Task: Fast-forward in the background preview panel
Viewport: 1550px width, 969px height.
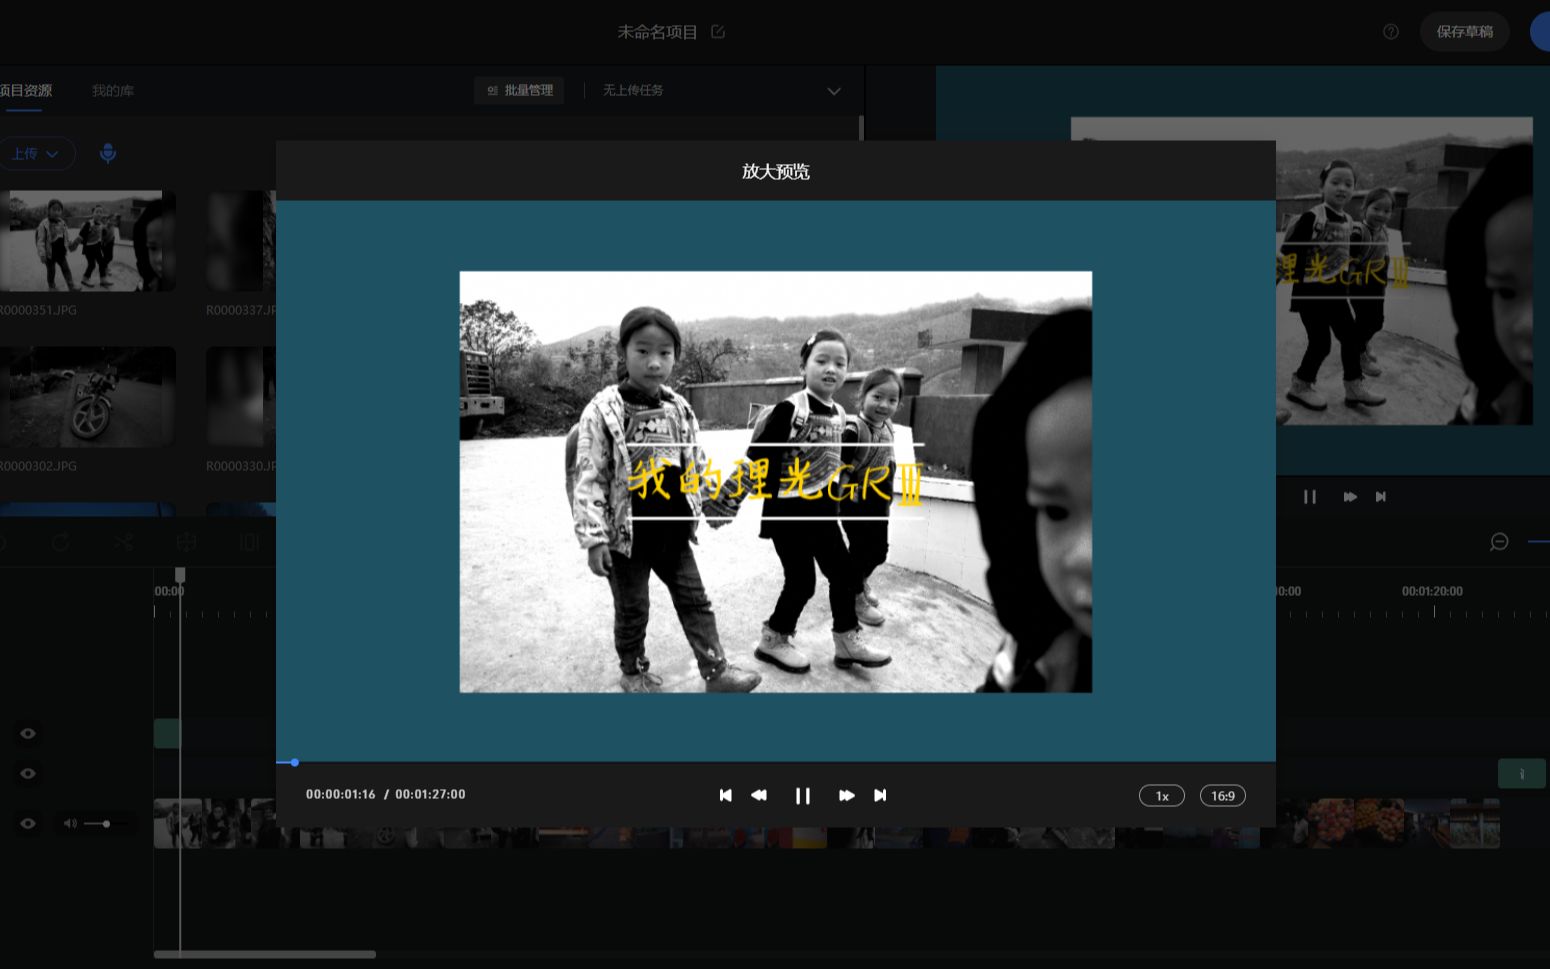Action: 1350,497
